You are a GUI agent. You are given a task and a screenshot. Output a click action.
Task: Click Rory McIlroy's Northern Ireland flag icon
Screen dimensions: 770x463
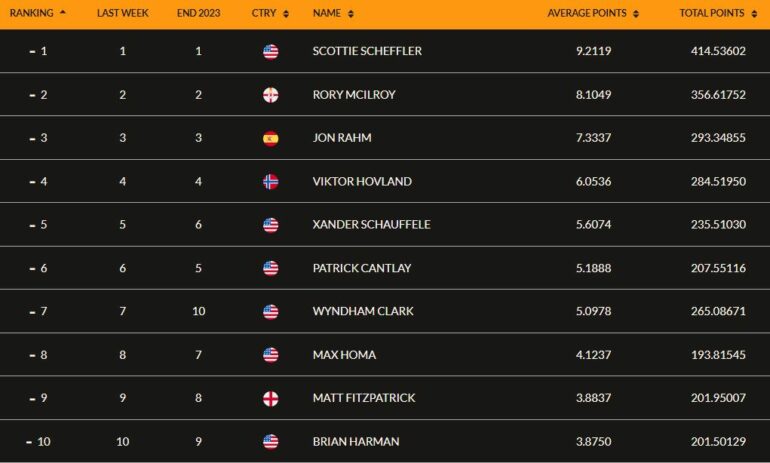271,95
